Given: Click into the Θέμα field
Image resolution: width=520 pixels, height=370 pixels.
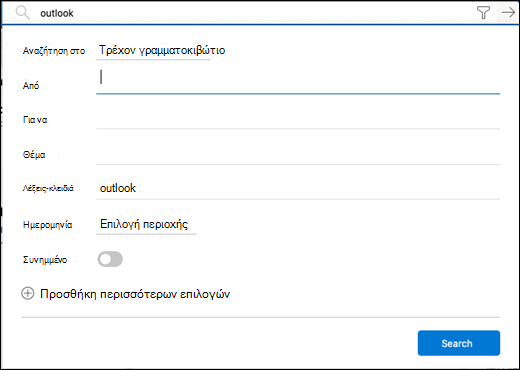Looking at the screenshot, I should [x=298, y=155].
